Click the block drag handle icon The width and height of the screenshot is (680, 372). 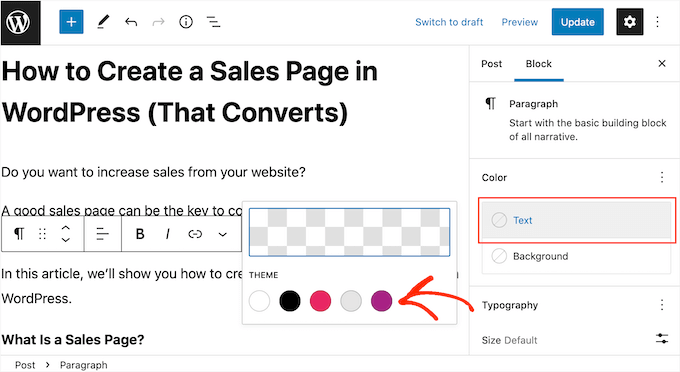42,234
